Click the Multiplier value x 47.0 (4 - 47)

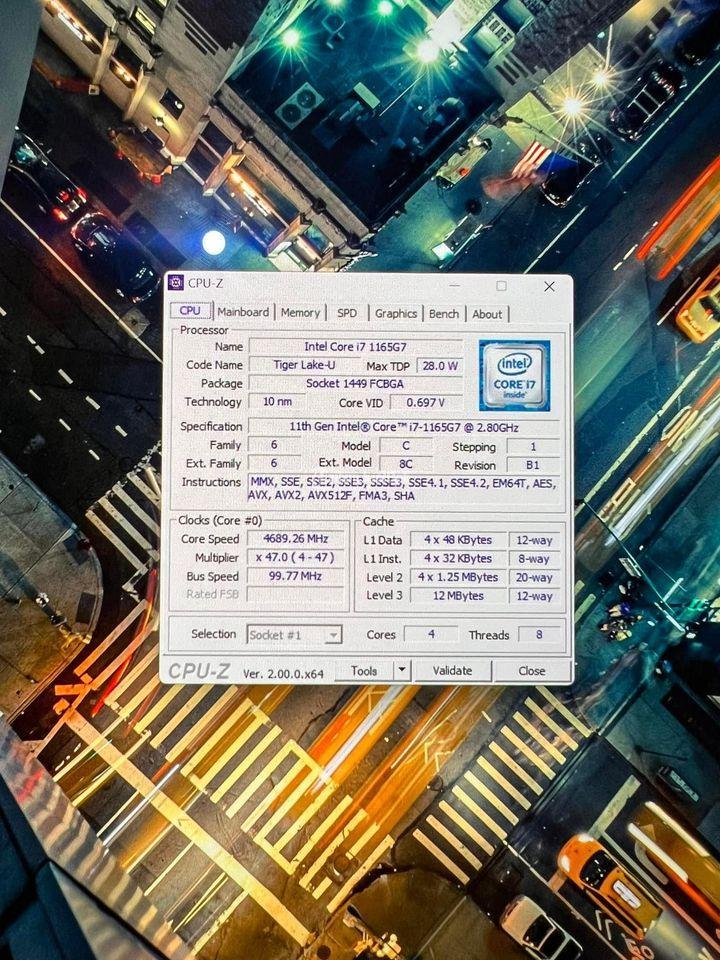point(296,557)
